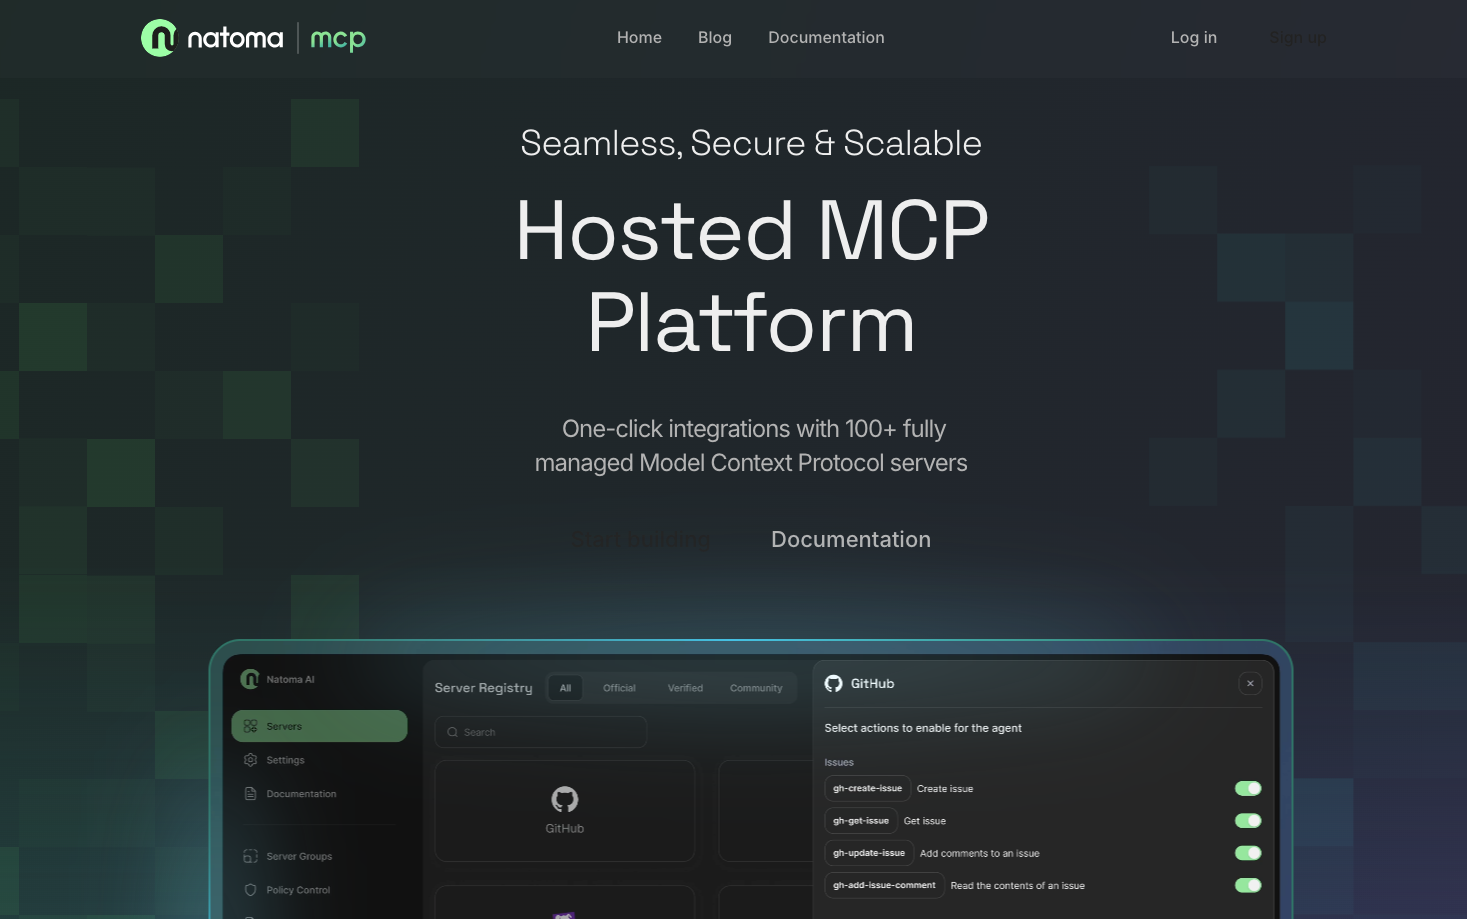Image resolution: width=1467 pixels, height=919 pixels.
Task: Click the 'Server Registry' heading
Action: pyautogui.click(x=483, y=688)
